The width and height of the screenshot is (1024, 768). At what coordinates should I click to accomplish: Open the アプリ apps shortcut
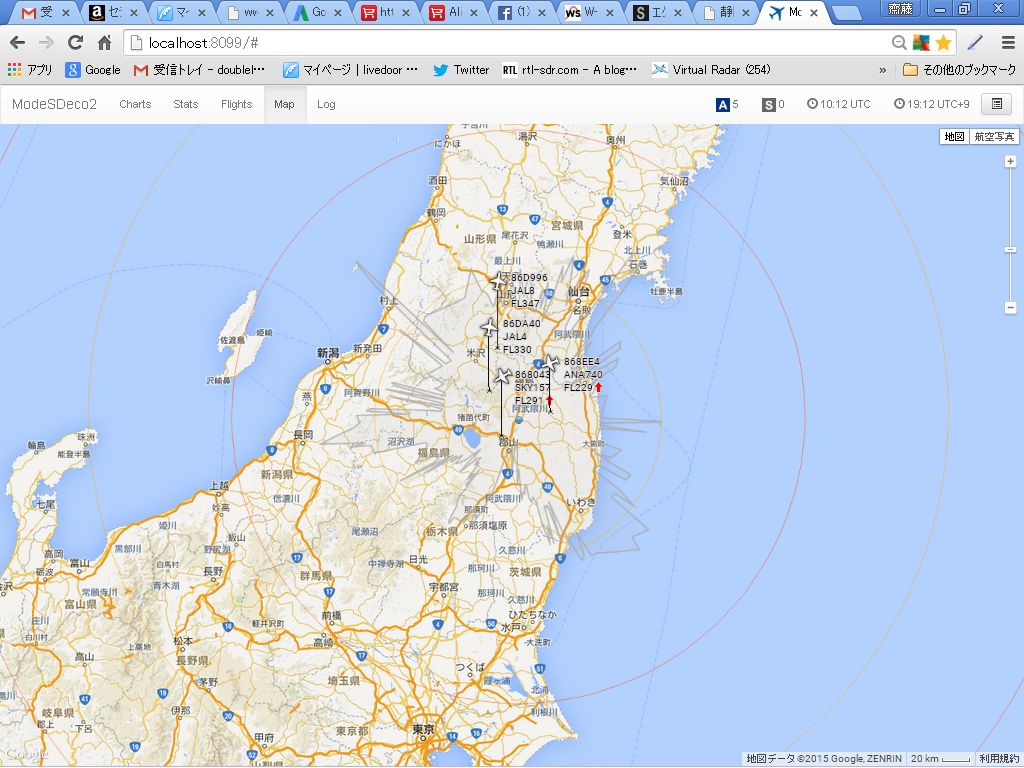click(x=30, y=69)
